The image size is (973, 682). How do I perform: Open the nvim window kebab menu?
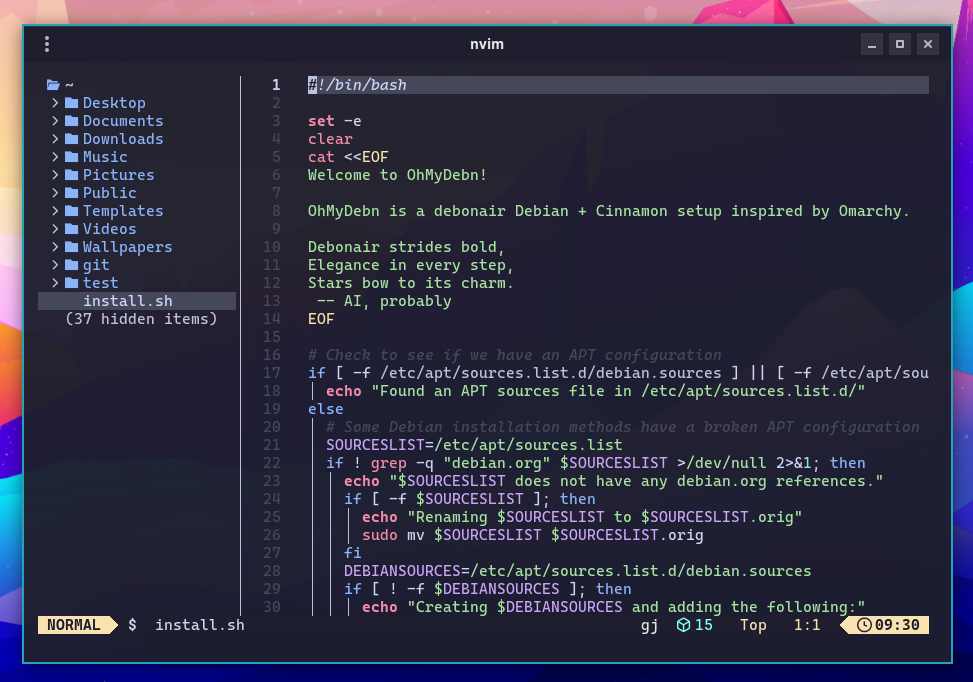[x=47, y=44]
